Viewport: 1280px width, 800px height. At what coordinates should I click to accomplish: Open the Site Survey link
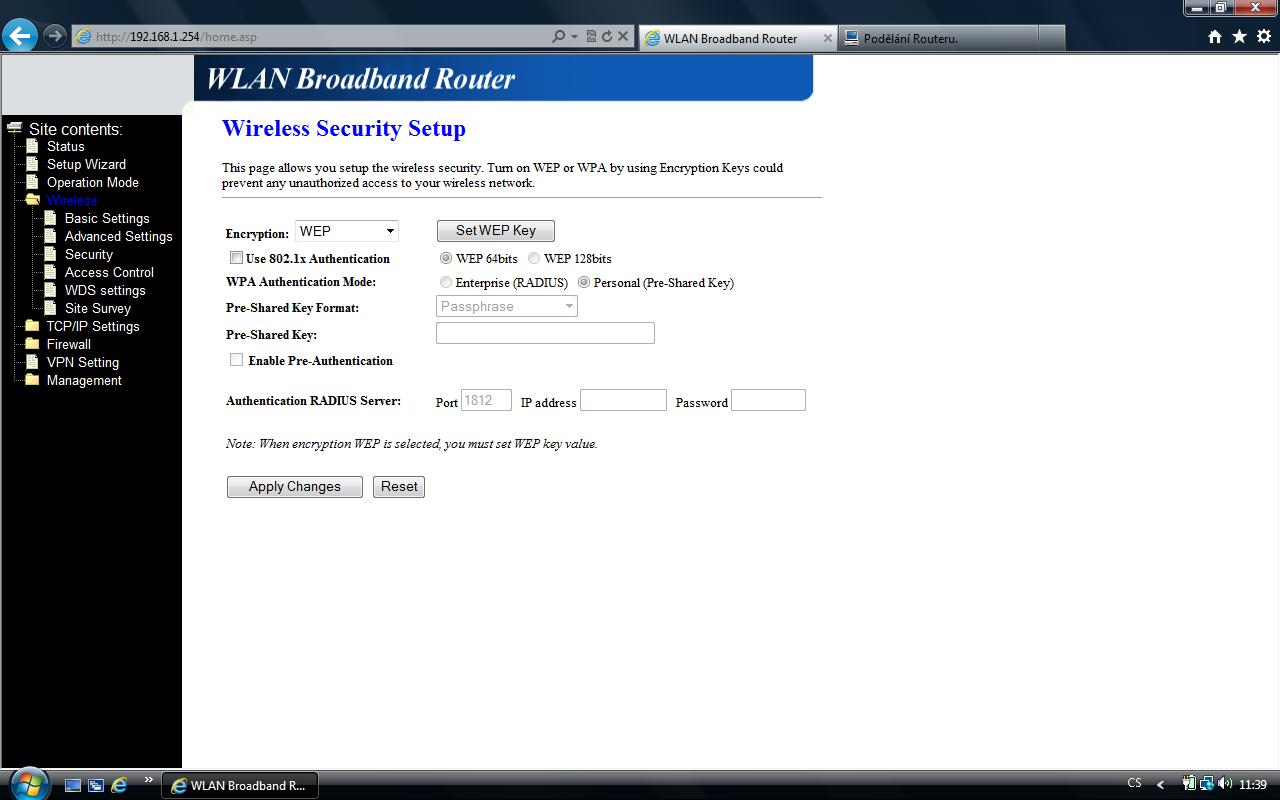[x=98, y=308]
